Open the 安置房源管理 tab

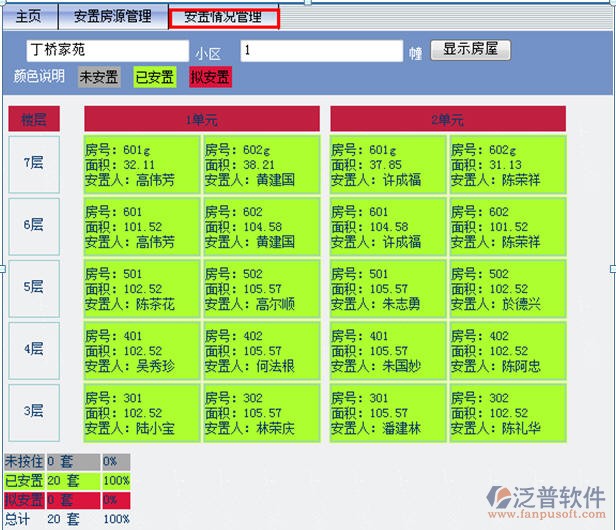coord(112,17)
